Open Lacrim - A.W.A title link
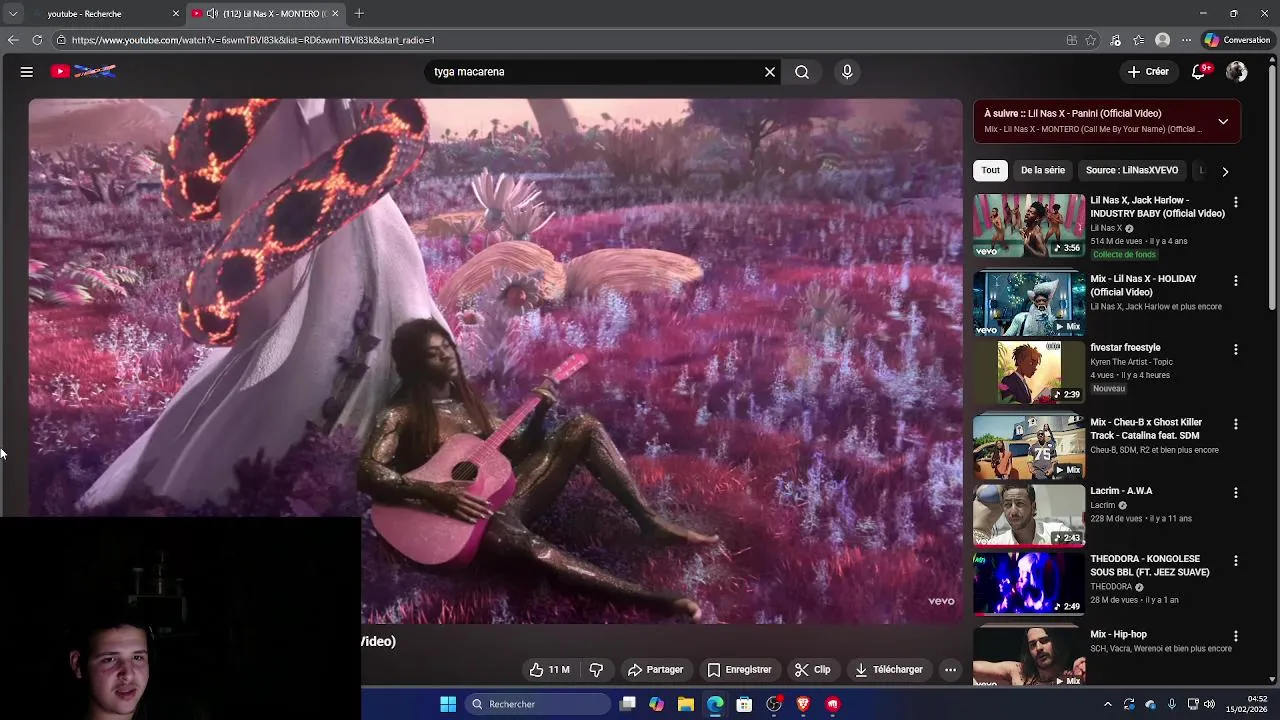 tap(1121, 491)
